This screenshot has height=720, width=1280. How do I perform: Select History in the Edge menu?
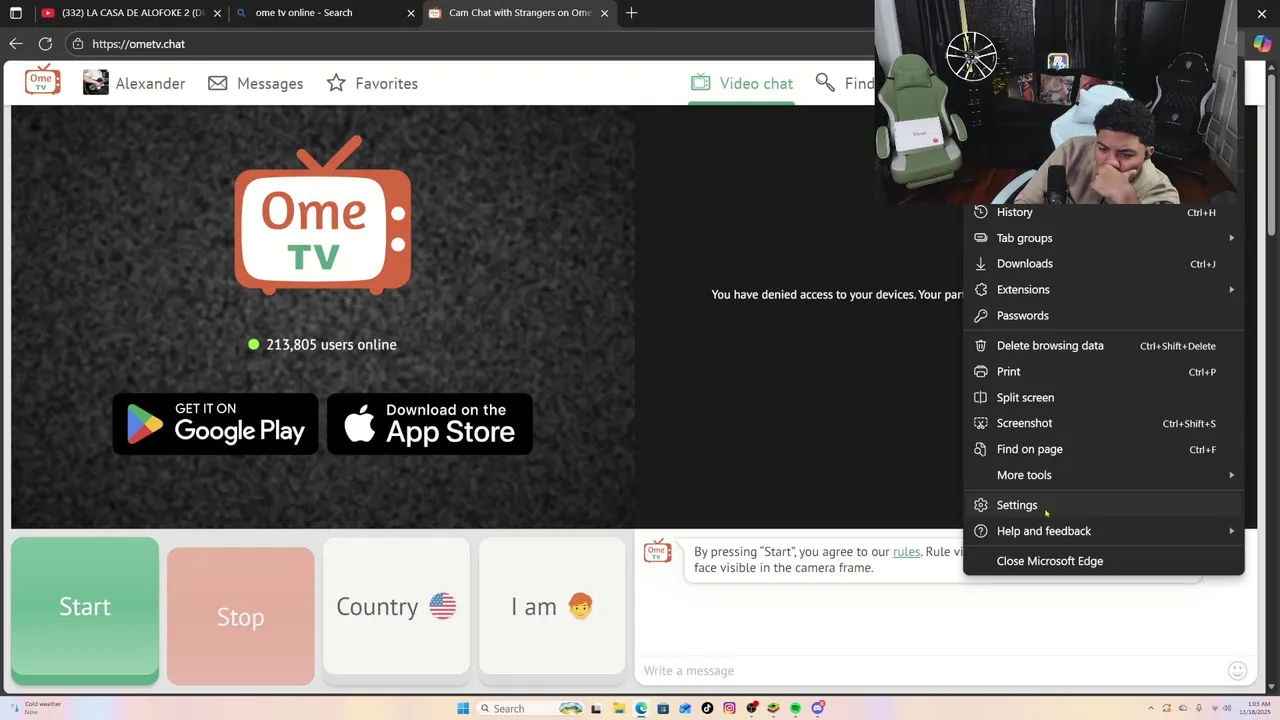coord(1104,212)
